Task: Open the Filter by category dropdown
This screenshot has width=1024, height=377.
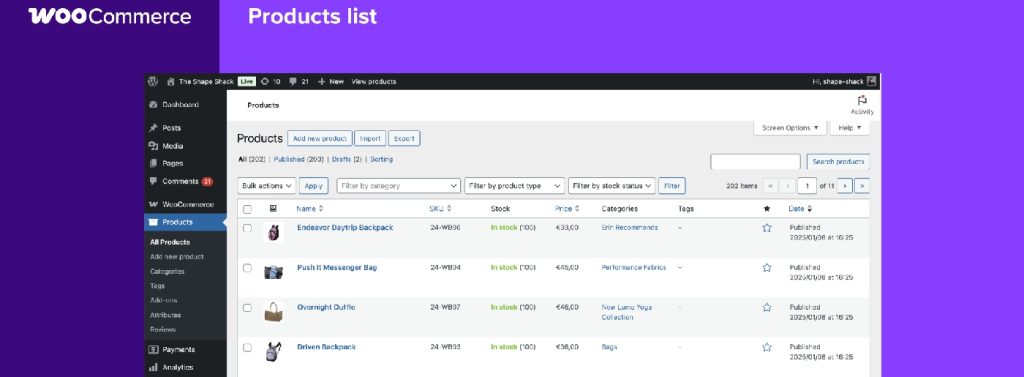Action: click(399, 186)
